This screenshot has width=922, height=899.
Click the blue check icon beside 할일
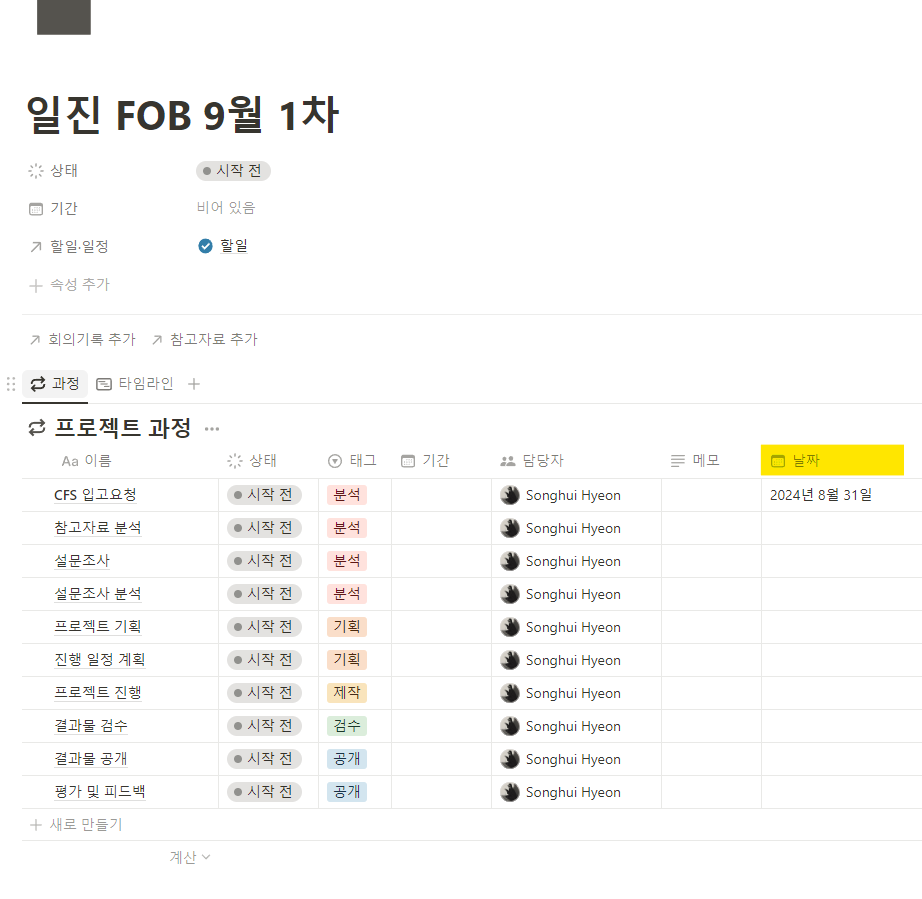coord(205,246)
